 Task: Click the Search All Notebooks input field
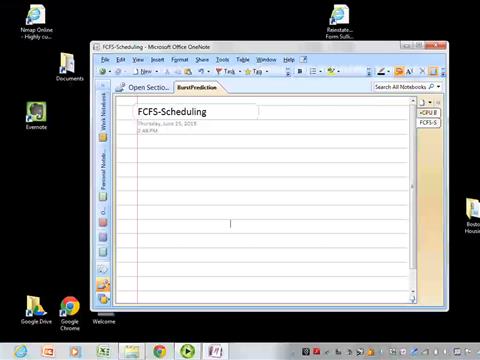(x=400, y=87)
